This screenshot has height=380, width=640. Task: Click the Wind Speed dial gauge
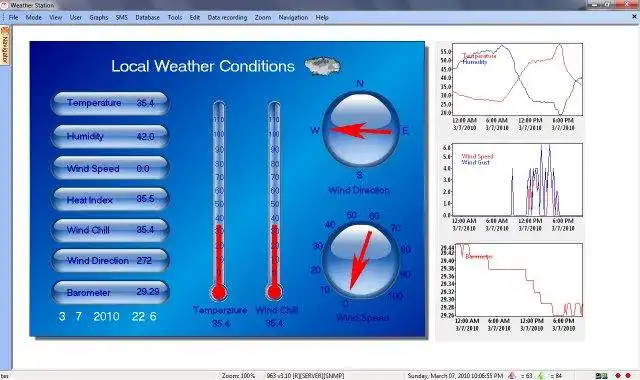pos(360,261)
